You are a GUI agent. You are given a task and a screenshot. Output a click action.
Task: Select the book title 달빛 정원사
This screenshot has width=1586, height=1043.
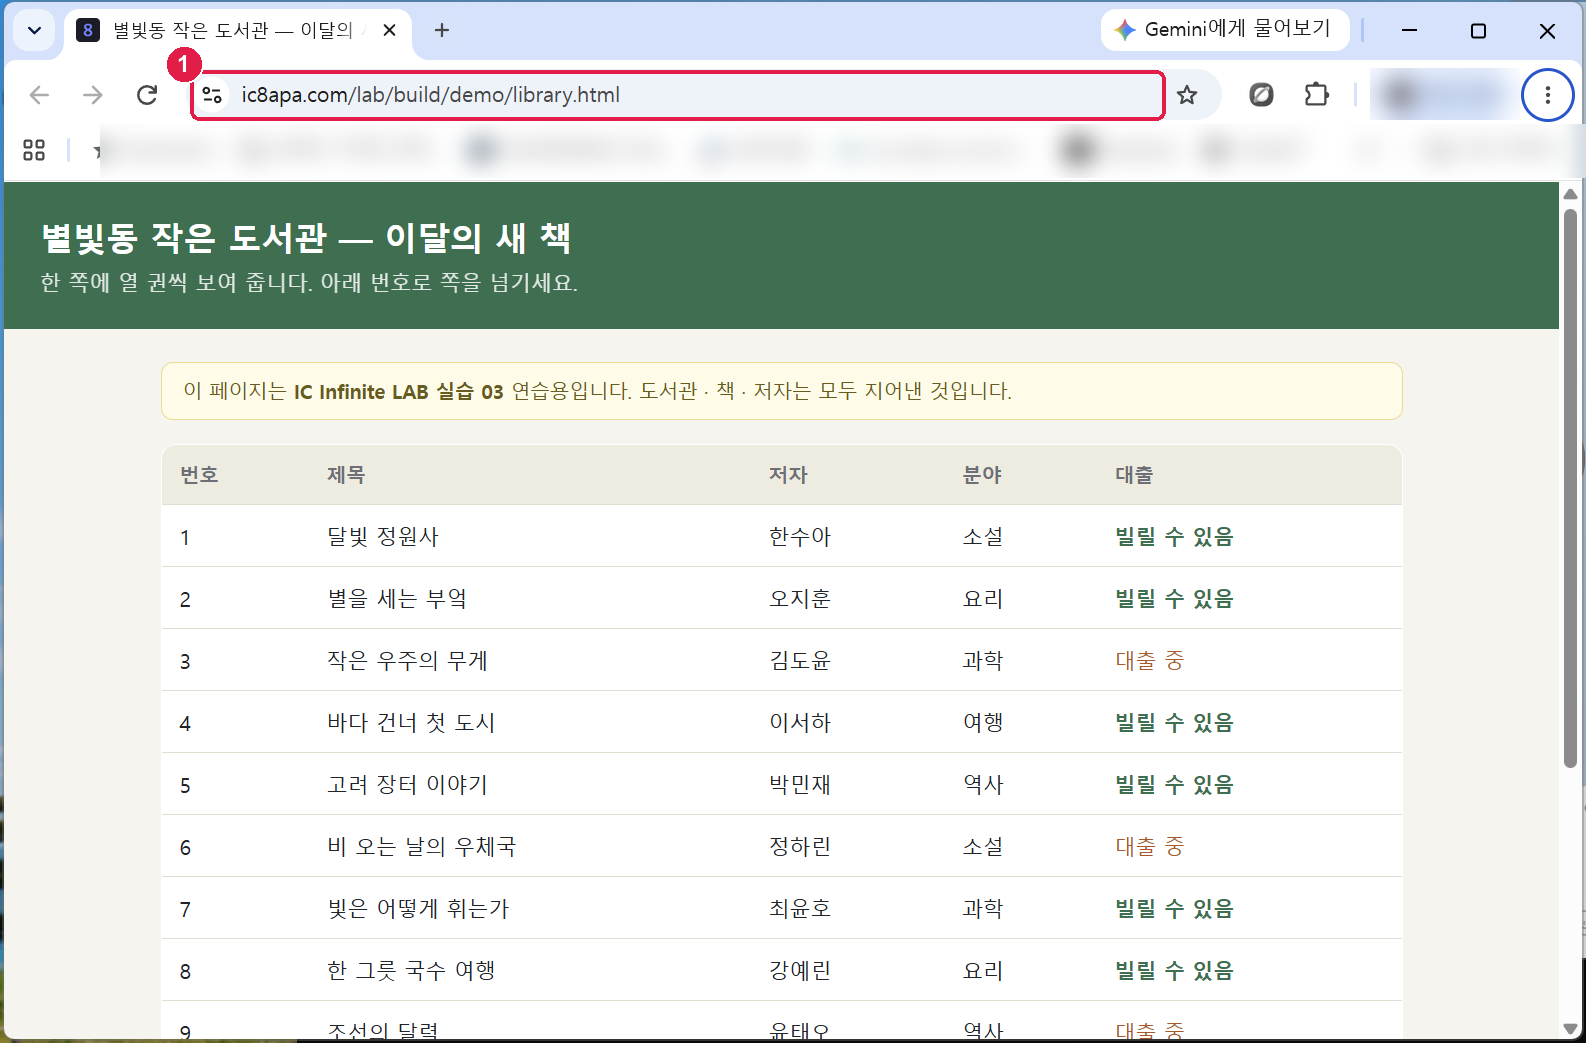[383, 537]
